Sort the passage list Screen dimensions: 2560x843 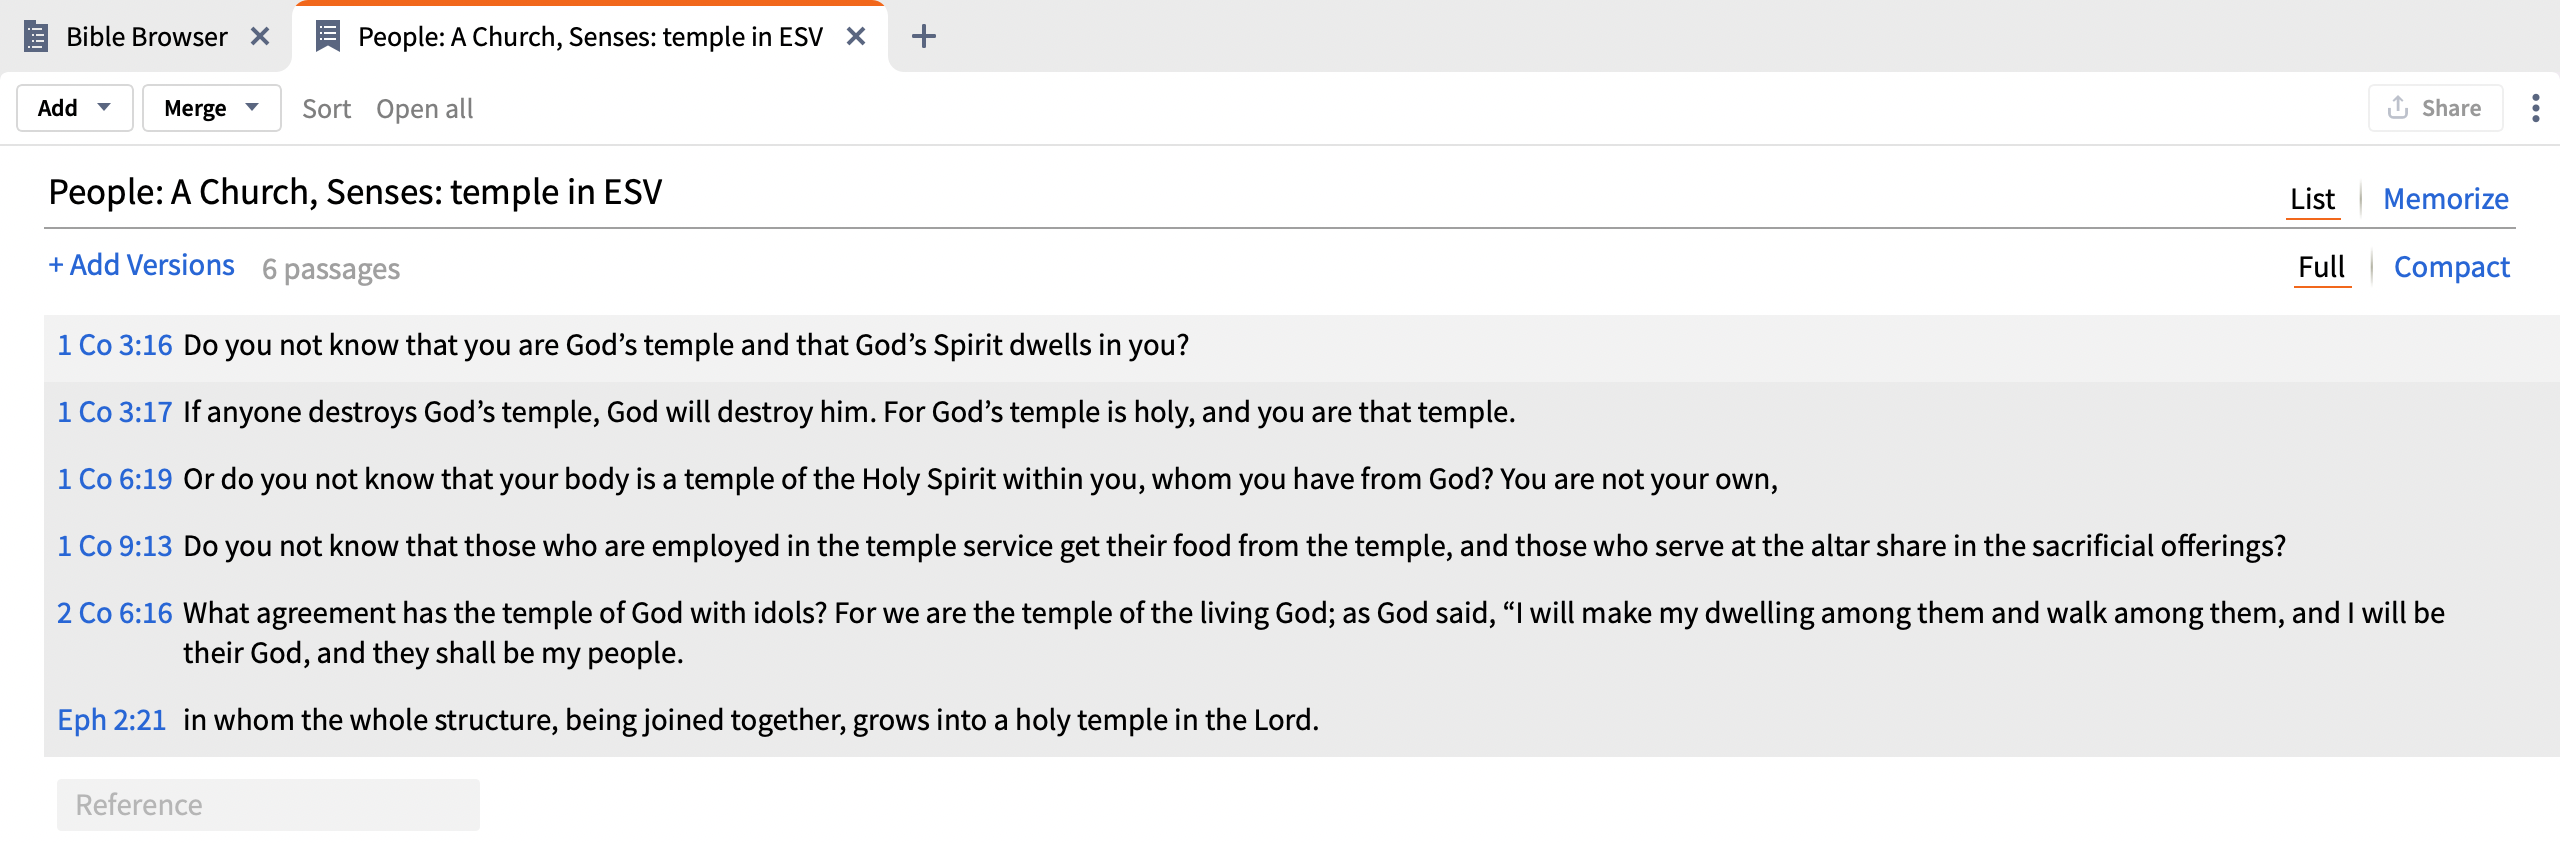pyautogui.click(x=326, y=109)
